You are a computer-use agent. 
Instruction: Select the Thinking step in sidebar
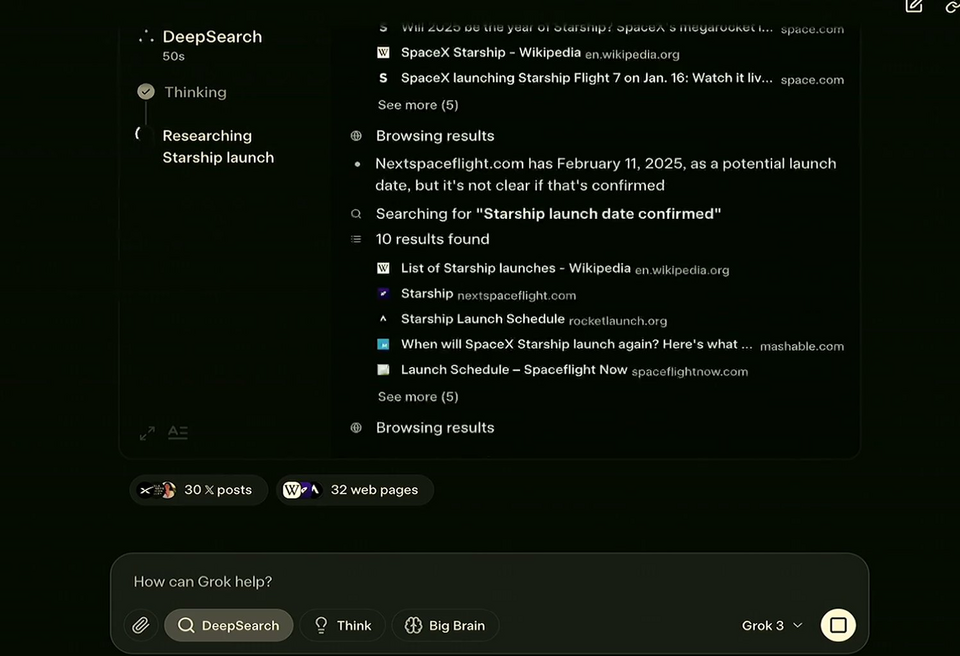[195, 92]
